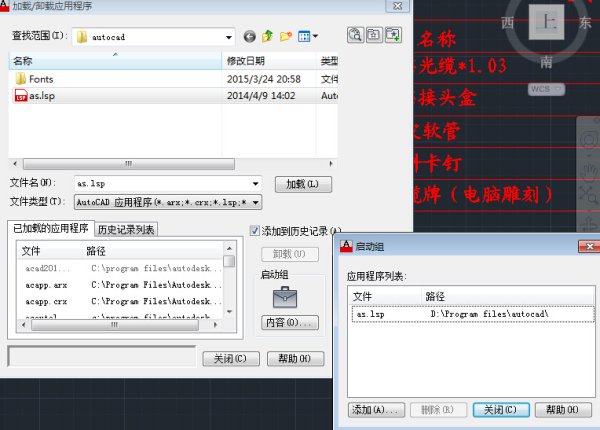Sort file list by 修改日期 column header
The height and width of the screenshot is (430, 600).
(269, 60)
